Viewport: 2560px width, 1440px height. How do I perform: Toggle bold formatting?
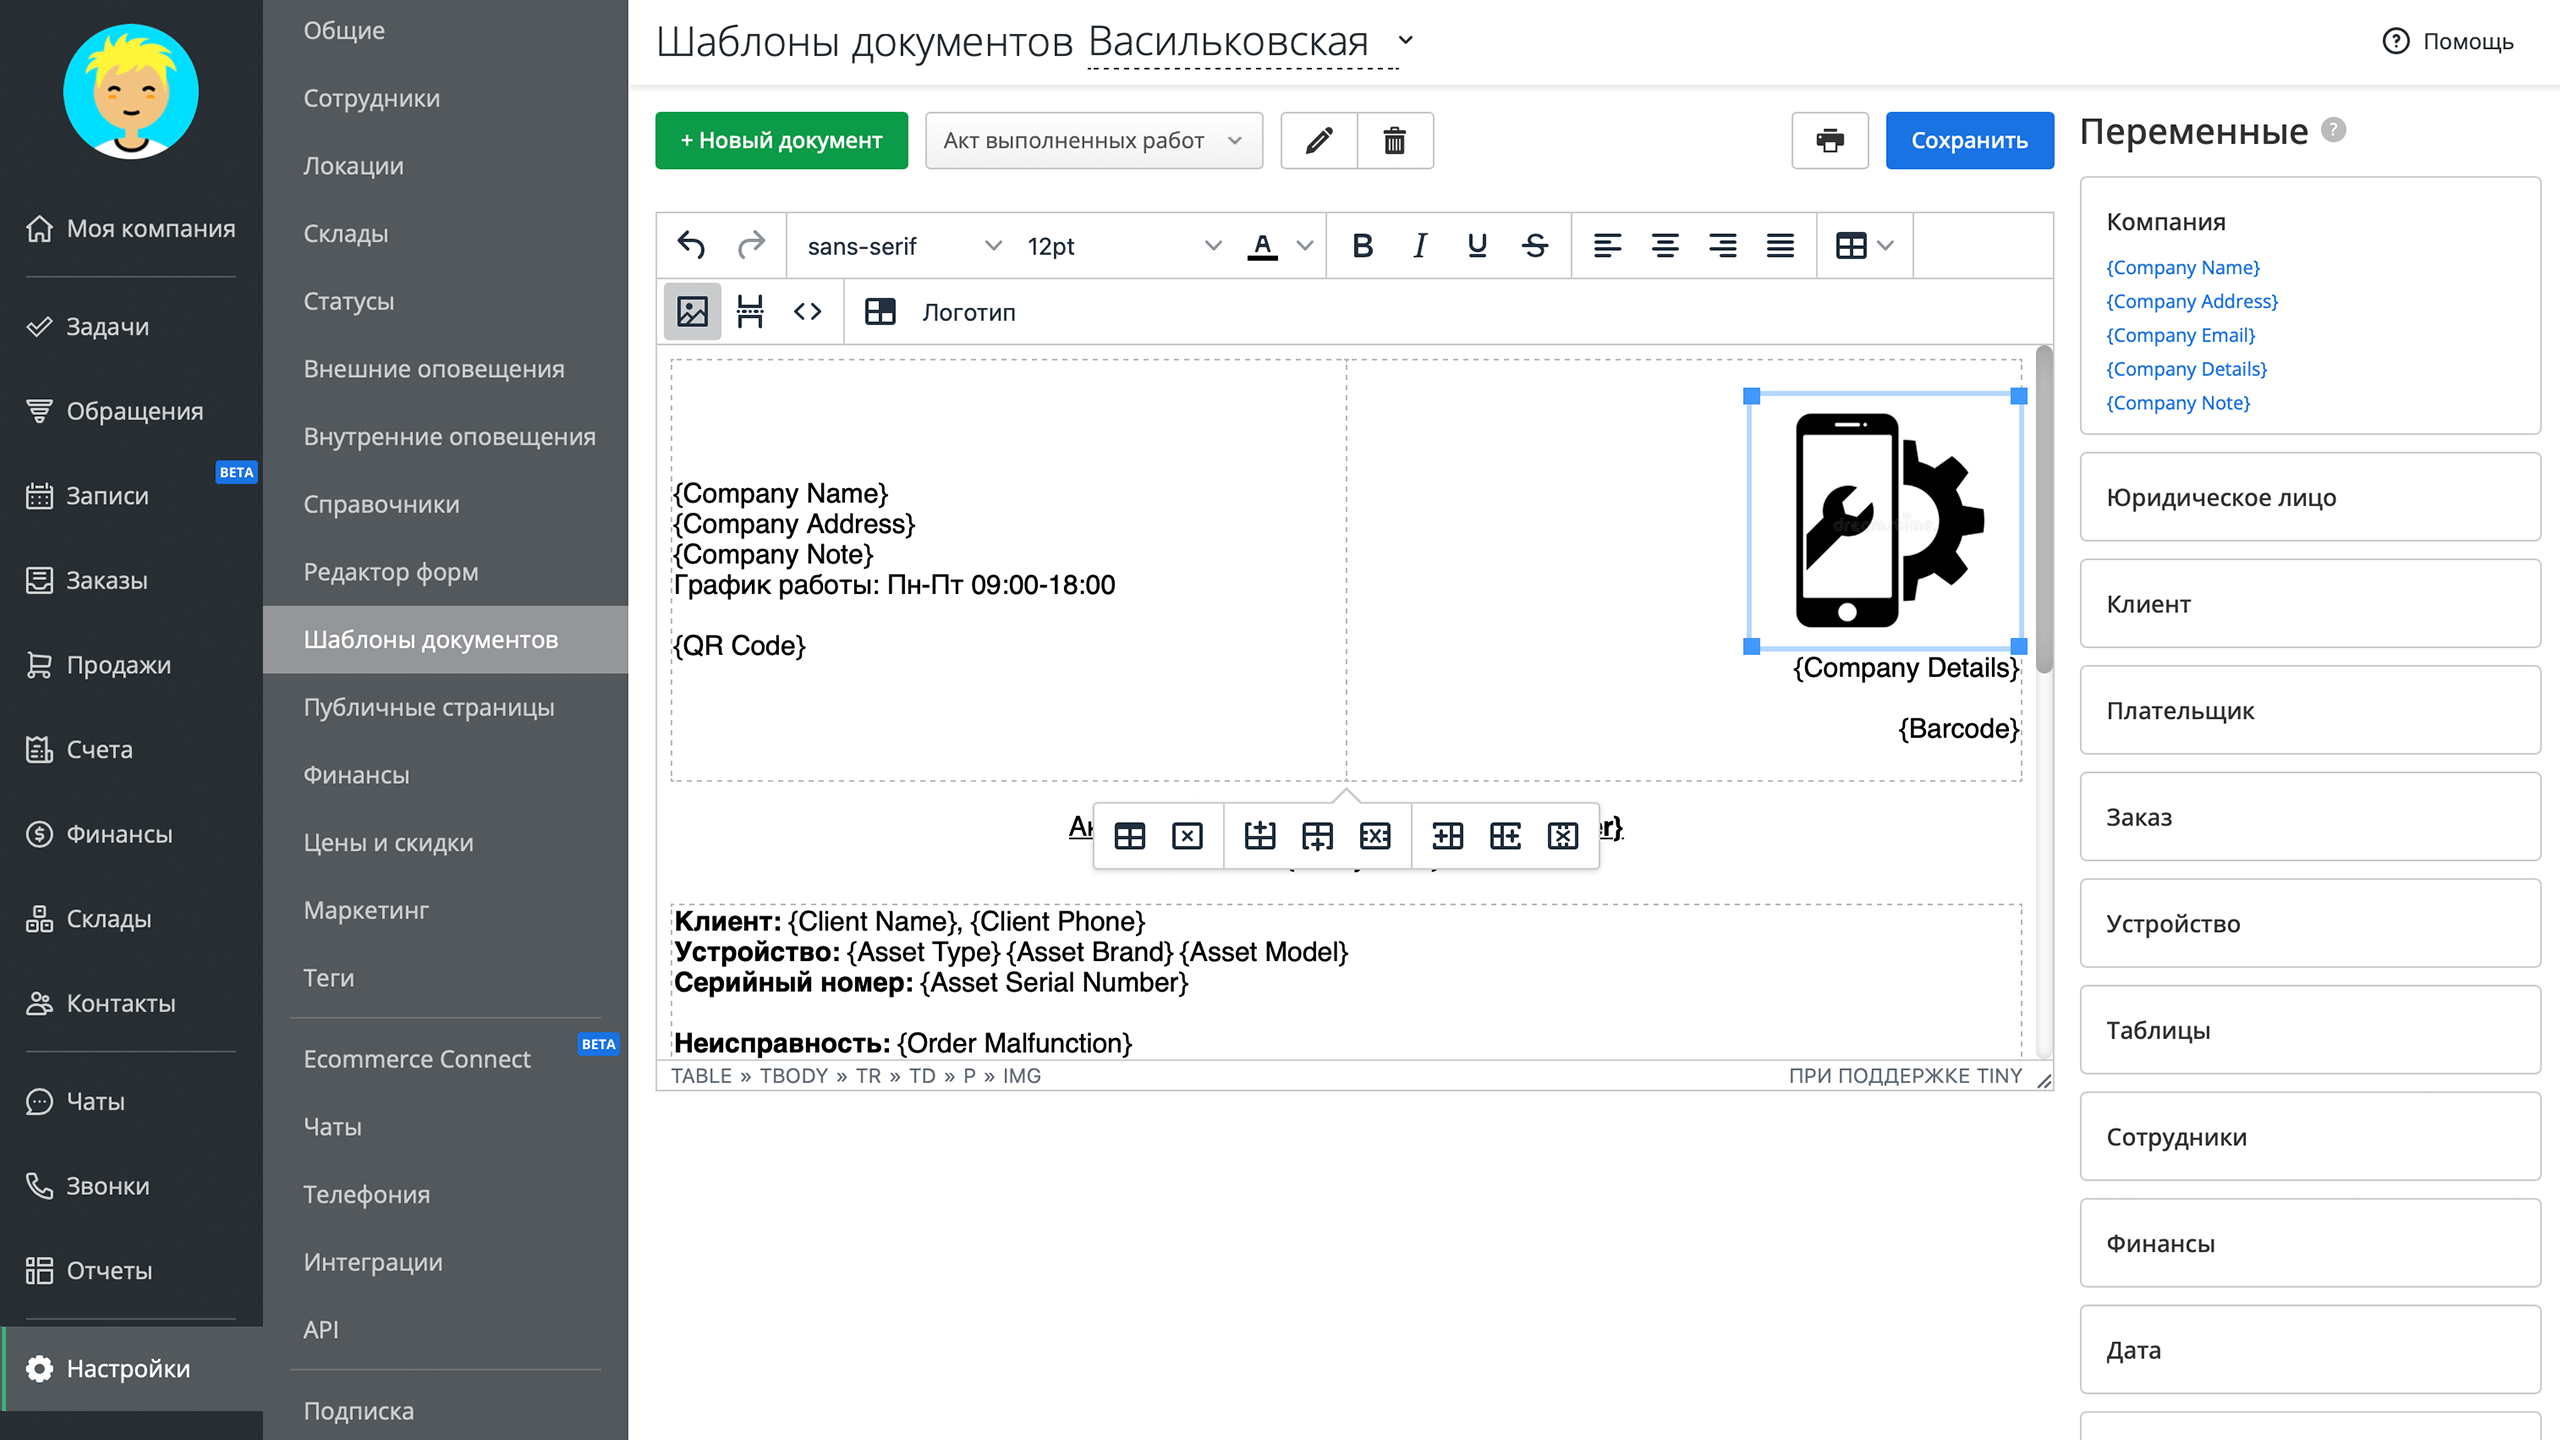[x=1362, y=245]
